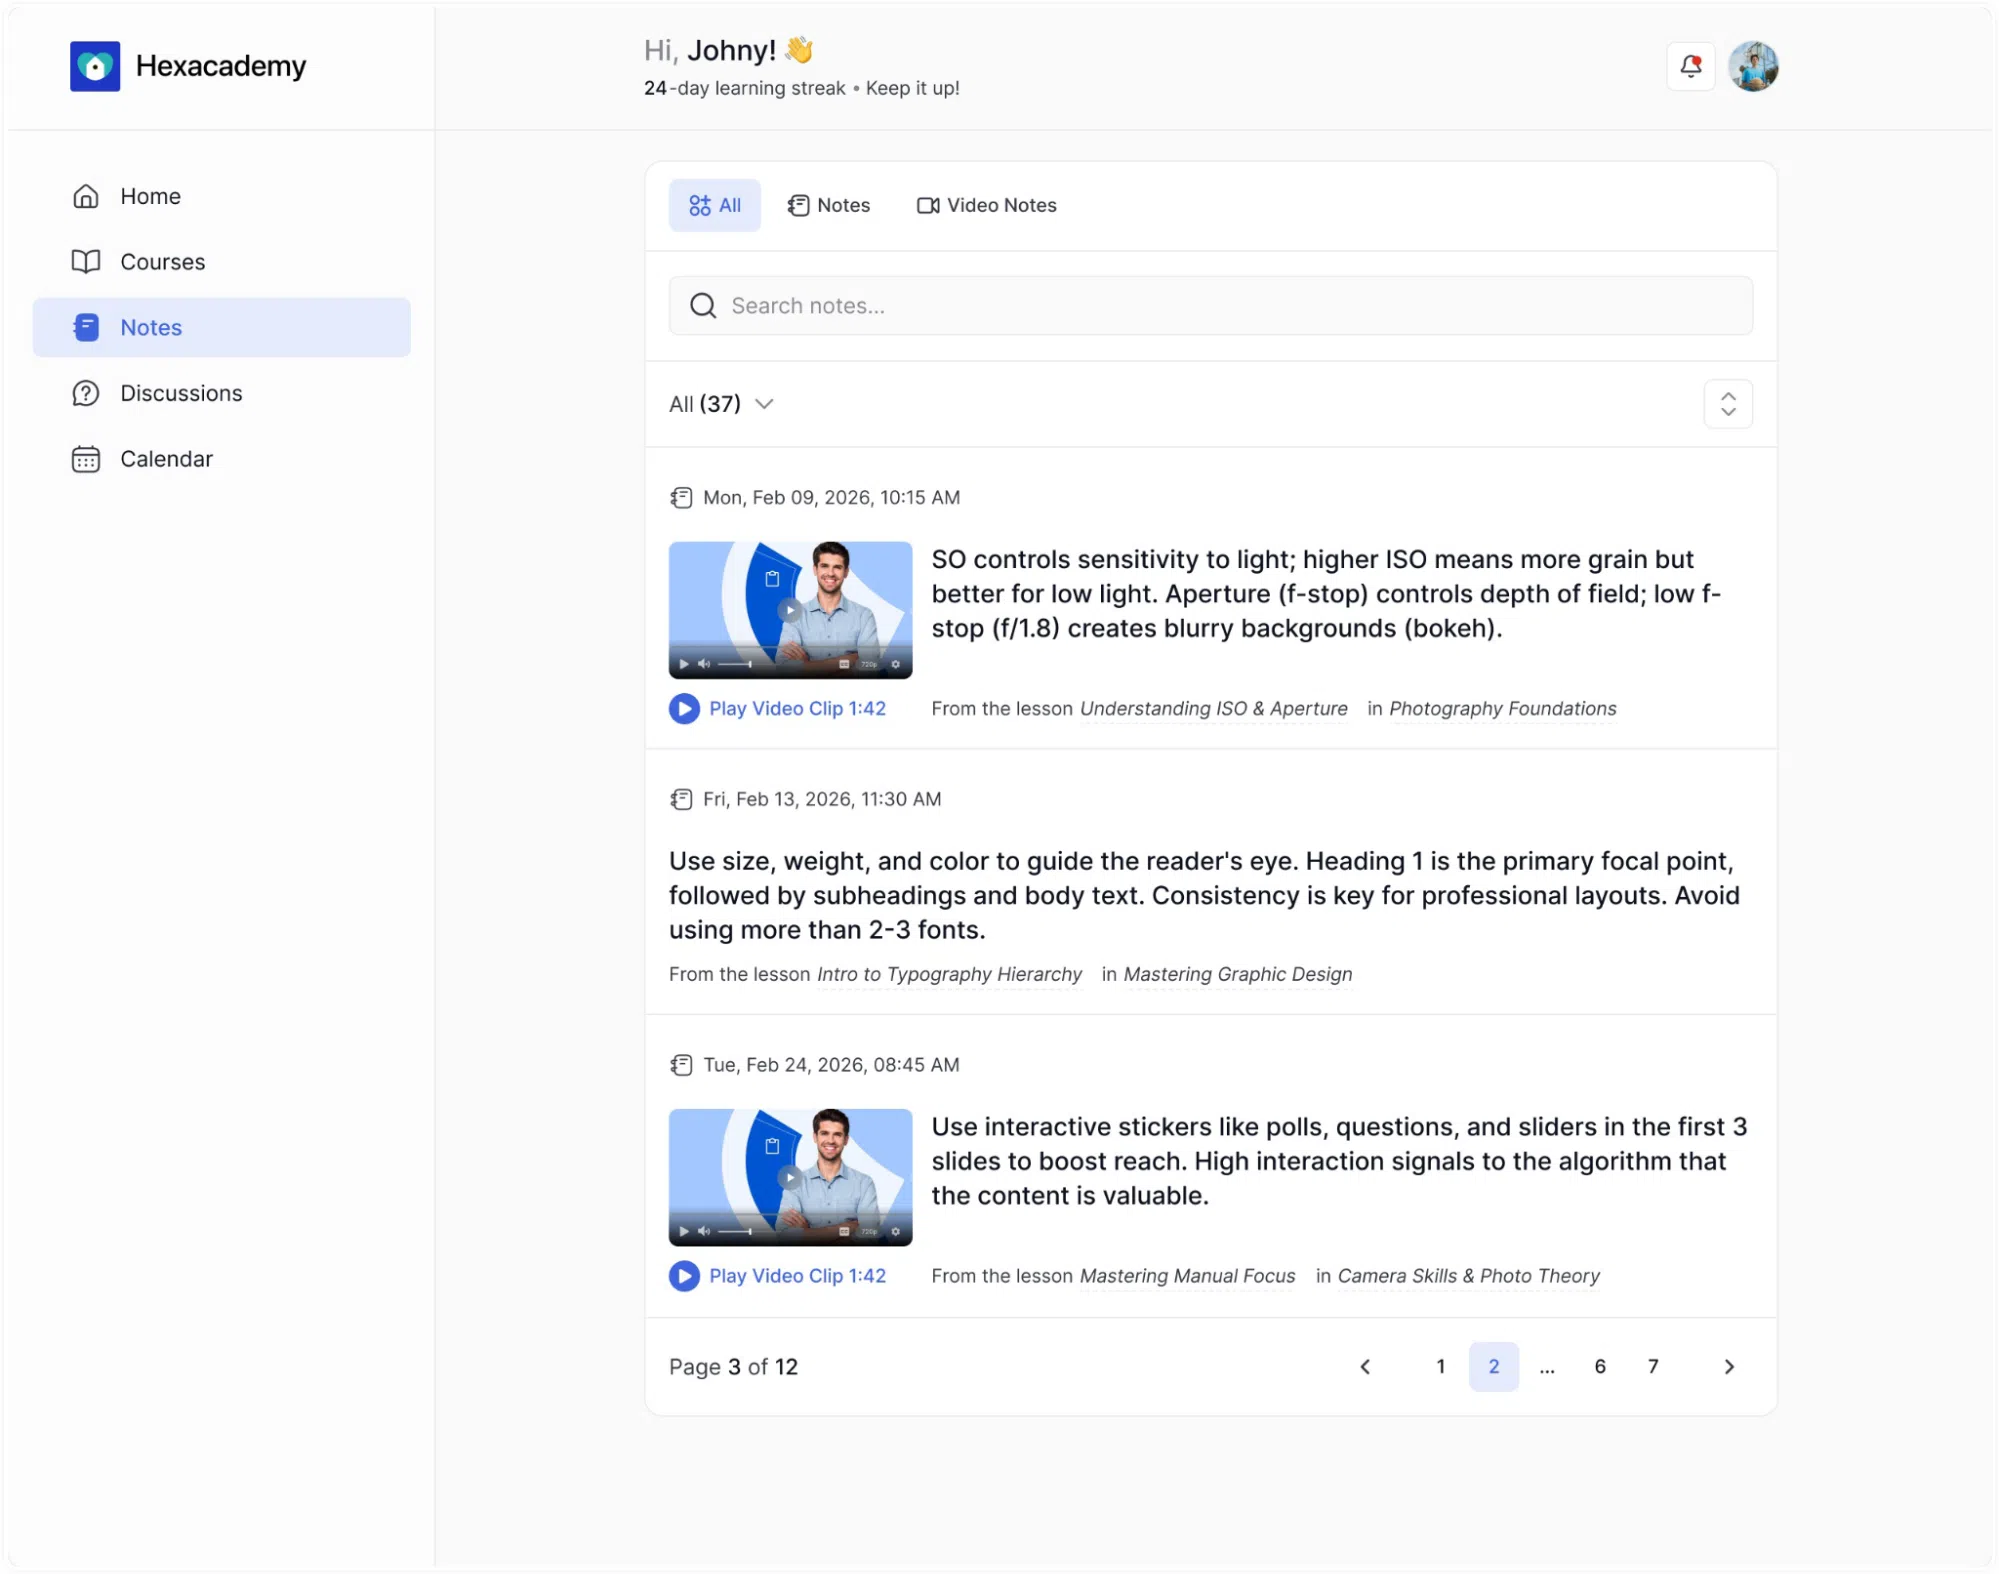Screen dimensions: 1999x1575
Task: Open Calendar in the sidebar
Action: (222, 459)
